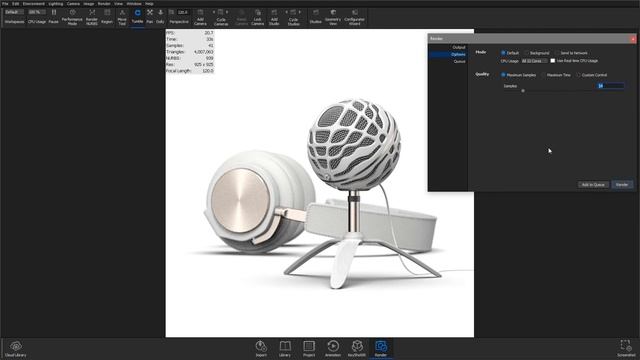640x360 pixels.
Task: Click the Add Studio icon
Action: (274, 13)
